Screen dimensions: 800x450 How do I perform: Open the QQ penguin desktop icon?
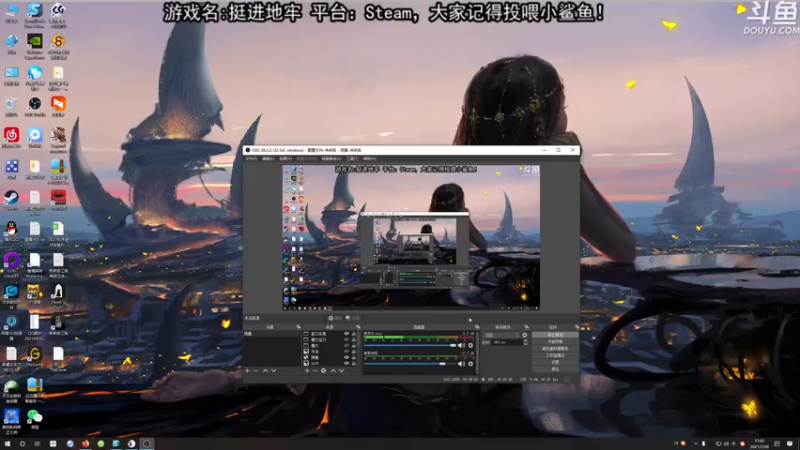pyautogui.click(x=11, y=231)
